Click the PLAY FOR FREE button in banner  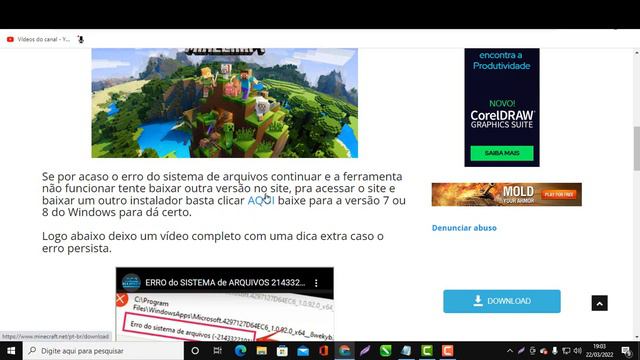(x=559, y=194)
